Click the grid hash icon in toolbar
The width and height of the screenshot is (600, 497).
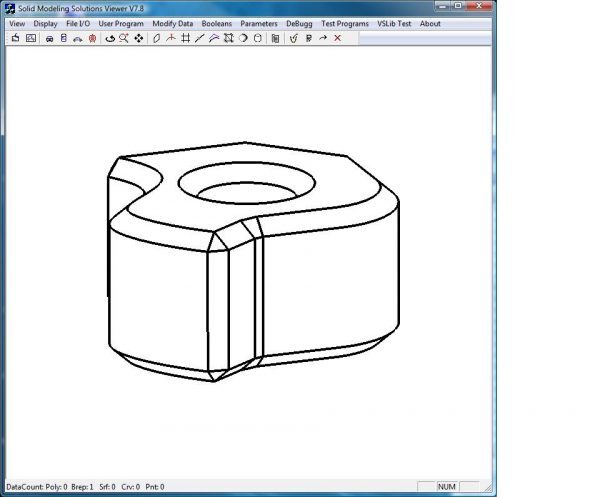[185, 38]
